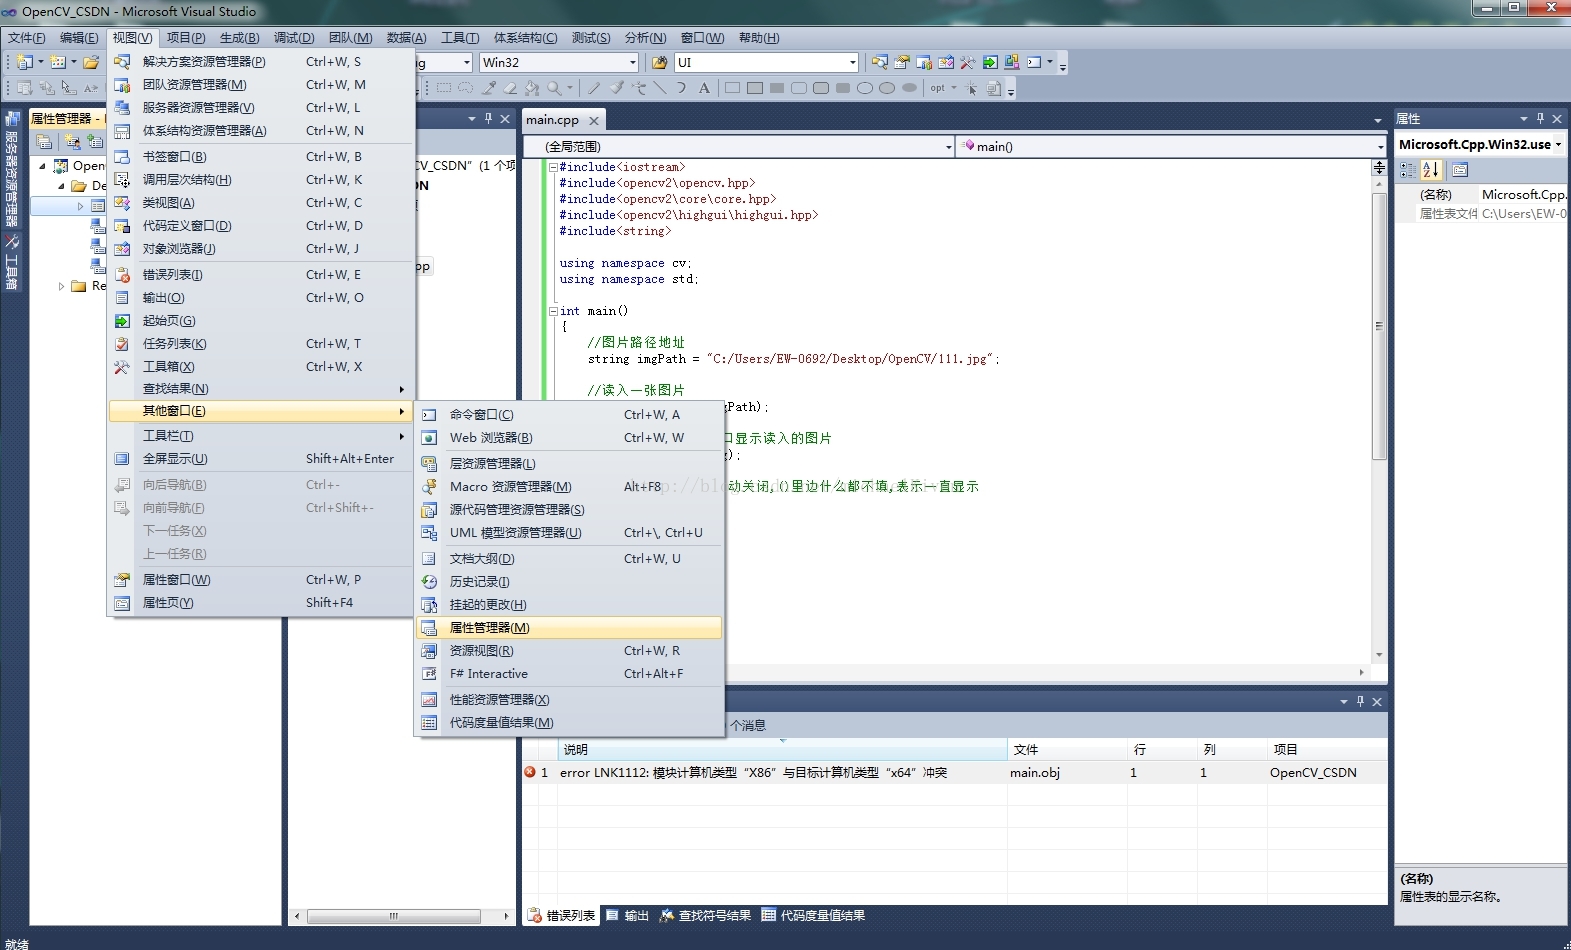Switch to the 错误列表 bottom tab
The image size is (1571, 950).
click(561, 915)
